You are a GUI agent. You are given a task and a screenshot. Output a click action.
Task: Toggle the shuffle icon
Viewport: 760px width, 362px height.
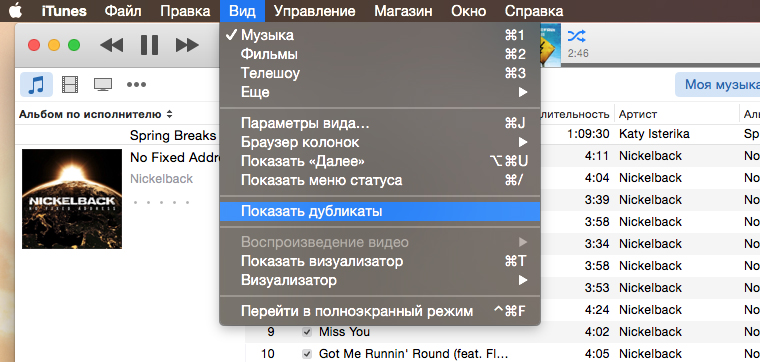tap(577, 35)
